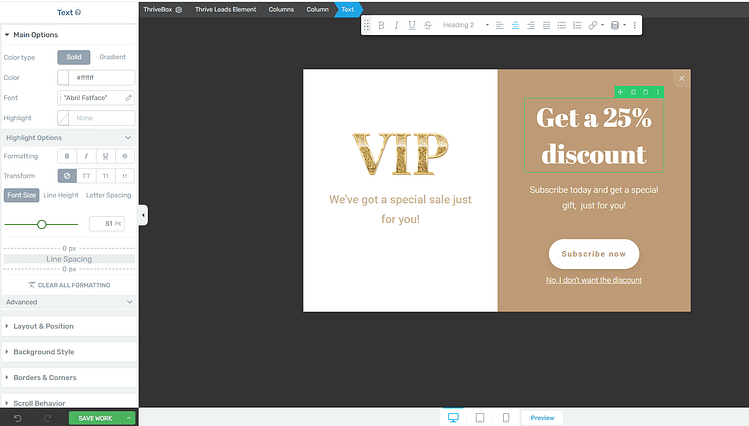Click the SAVE WORK button
Screen dimensions: 749x426
coord(95,418)
